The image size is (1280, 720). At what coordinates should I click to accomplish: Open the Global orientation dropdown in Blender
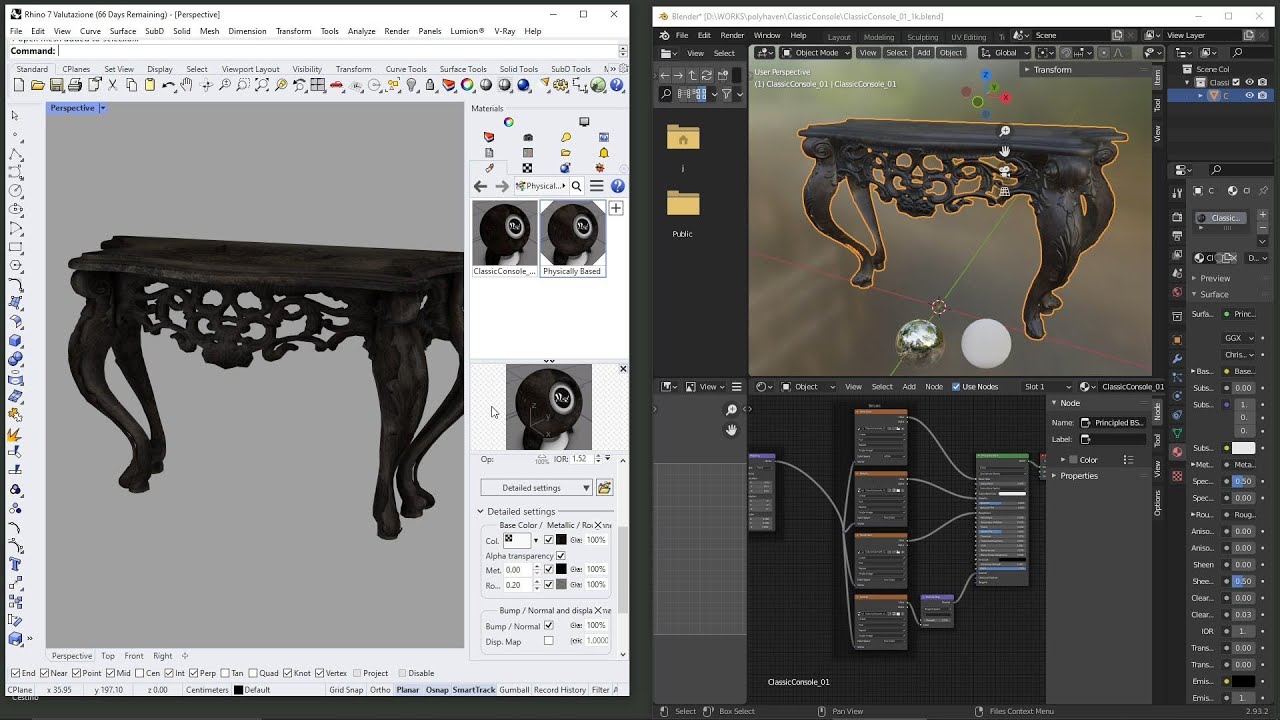click(1004, 53)
